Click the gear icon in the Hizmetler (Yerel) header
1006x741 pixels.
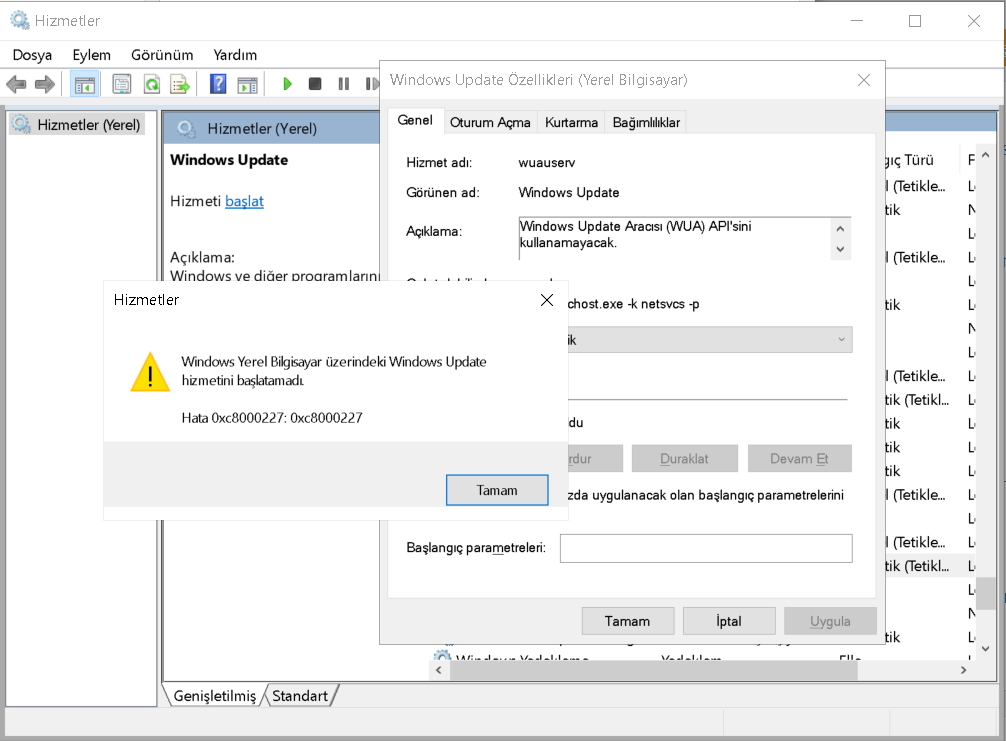(186, 128)
